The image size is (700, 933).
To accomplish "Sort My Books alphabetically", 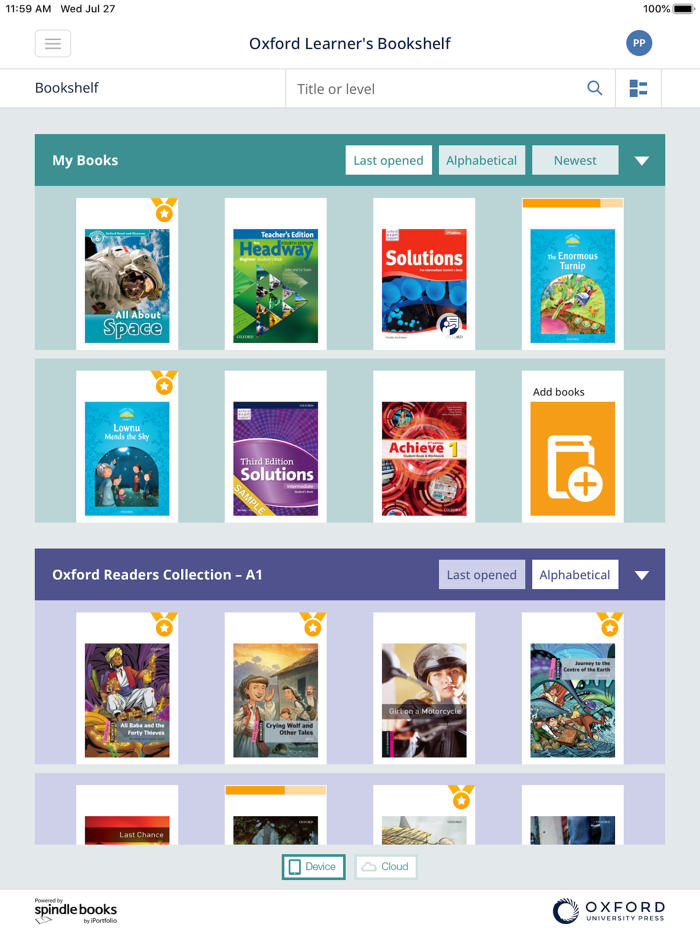I will click(482, 160).
